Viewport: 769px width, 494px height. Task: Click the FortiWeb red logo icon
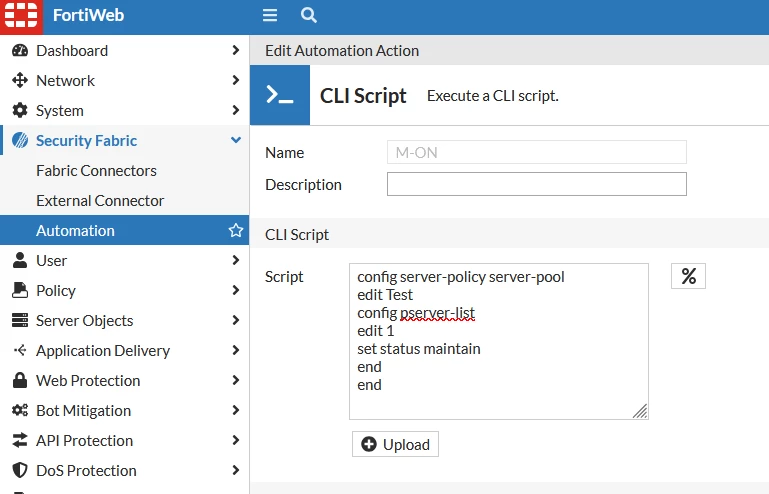pyautogui.click(x=21, y=16)
